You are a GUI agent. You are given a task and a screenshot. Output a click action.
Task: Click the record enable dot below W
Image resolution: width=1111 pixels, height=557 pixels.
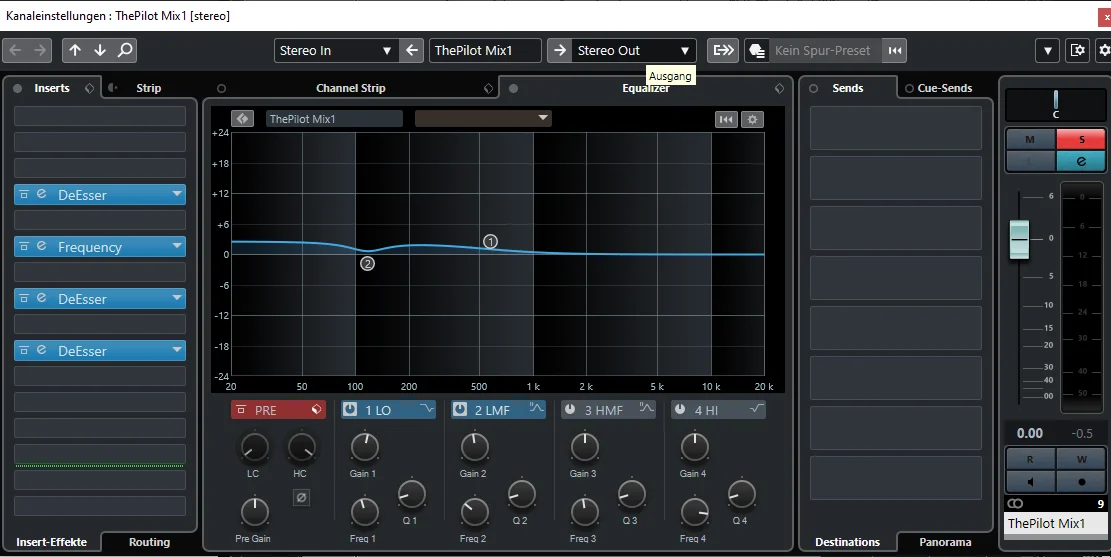click(1081, 481)
